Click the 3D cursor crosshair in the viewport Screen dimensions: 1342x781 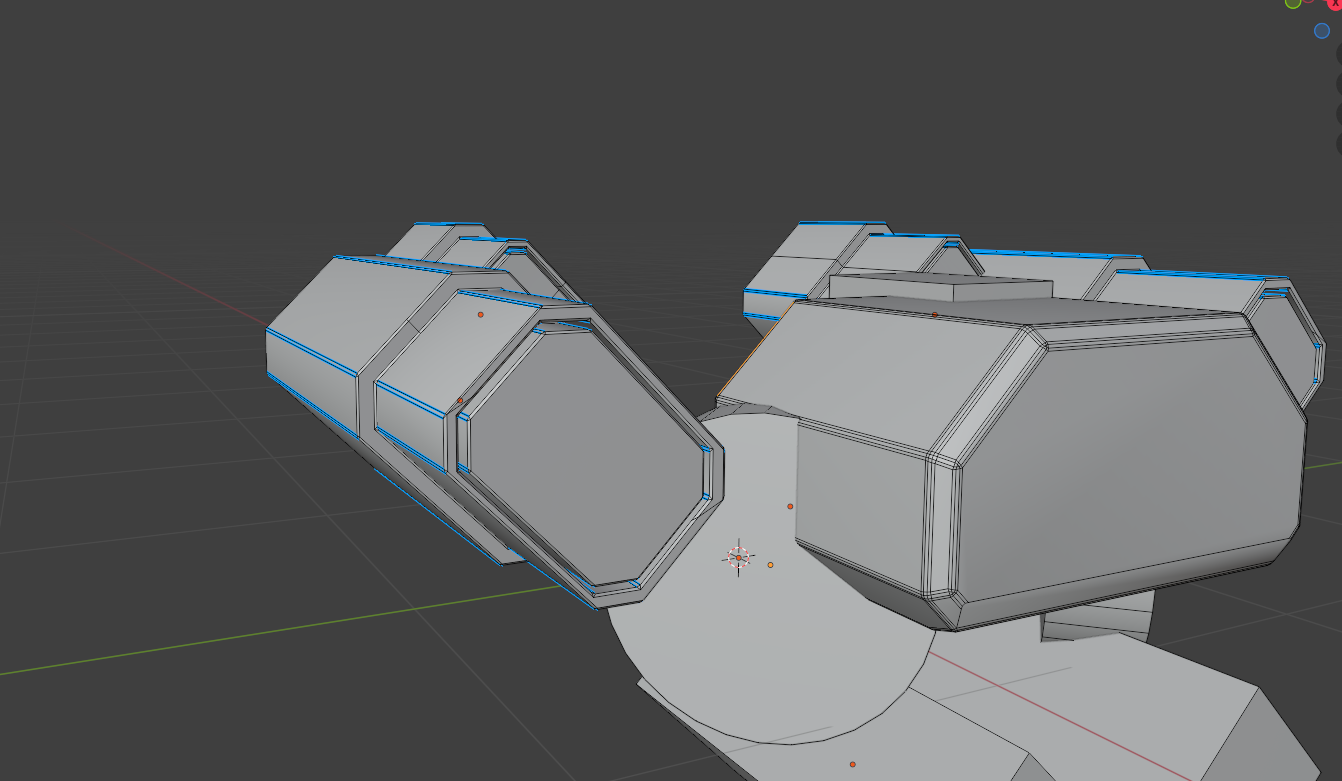738,557
